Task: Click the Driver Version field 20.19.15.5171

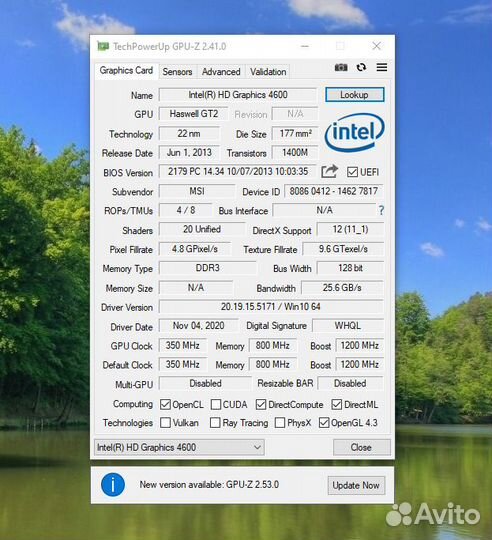Action: pyautogui.click(x=271, y=307)
